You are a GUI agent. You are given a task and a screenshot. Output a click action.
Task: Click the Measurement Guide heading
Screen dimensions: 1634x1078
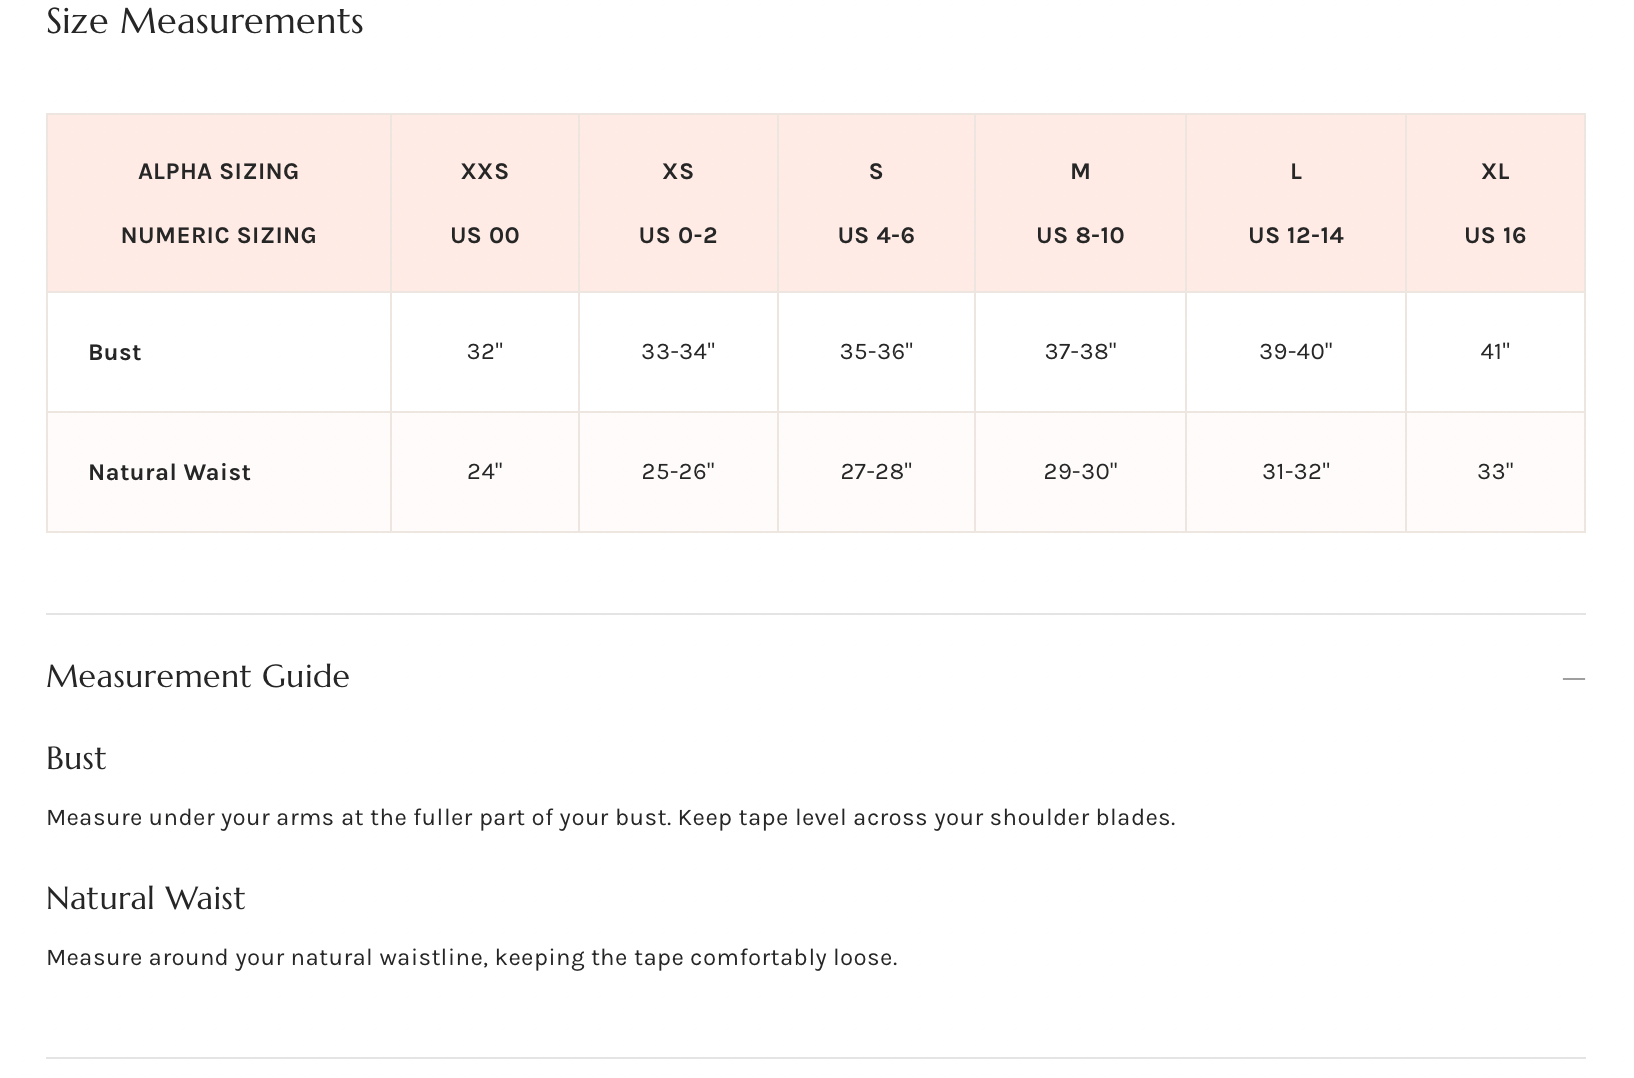pyautogui.click(x=198, y=677)
